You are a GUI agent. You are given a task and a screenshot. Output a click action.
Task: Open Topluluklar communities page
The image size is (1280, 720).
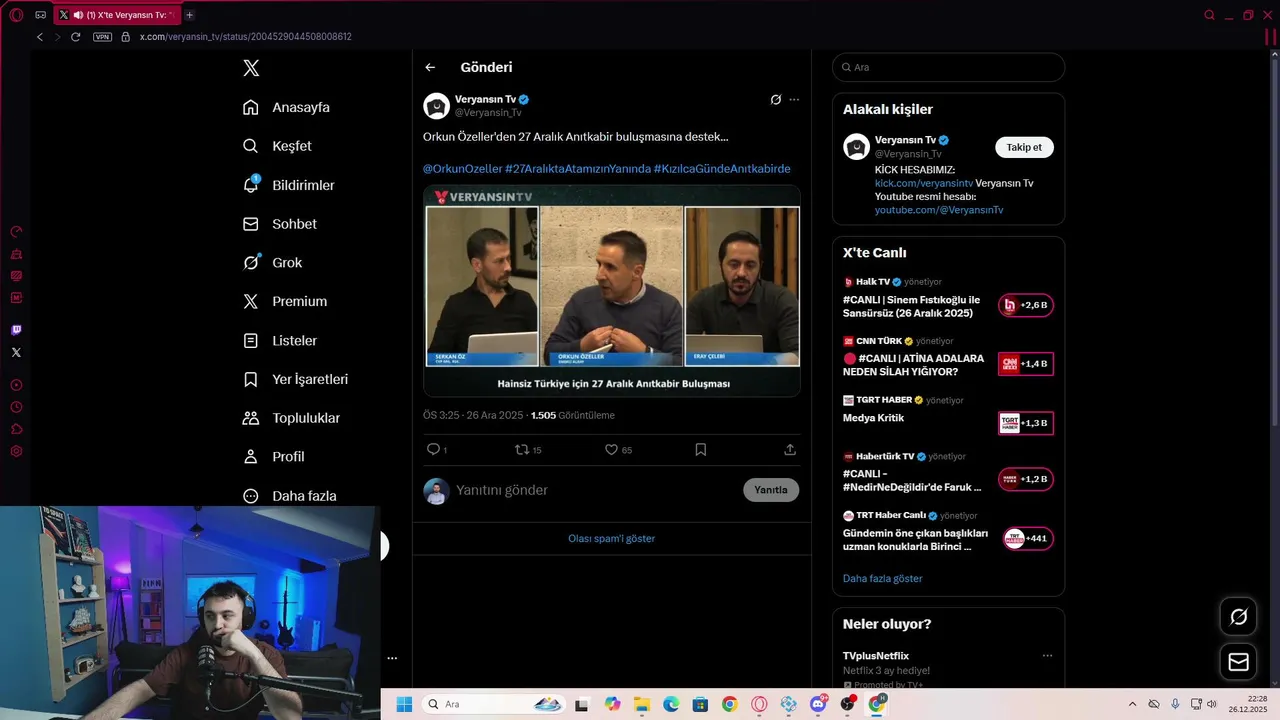(292, 418)
